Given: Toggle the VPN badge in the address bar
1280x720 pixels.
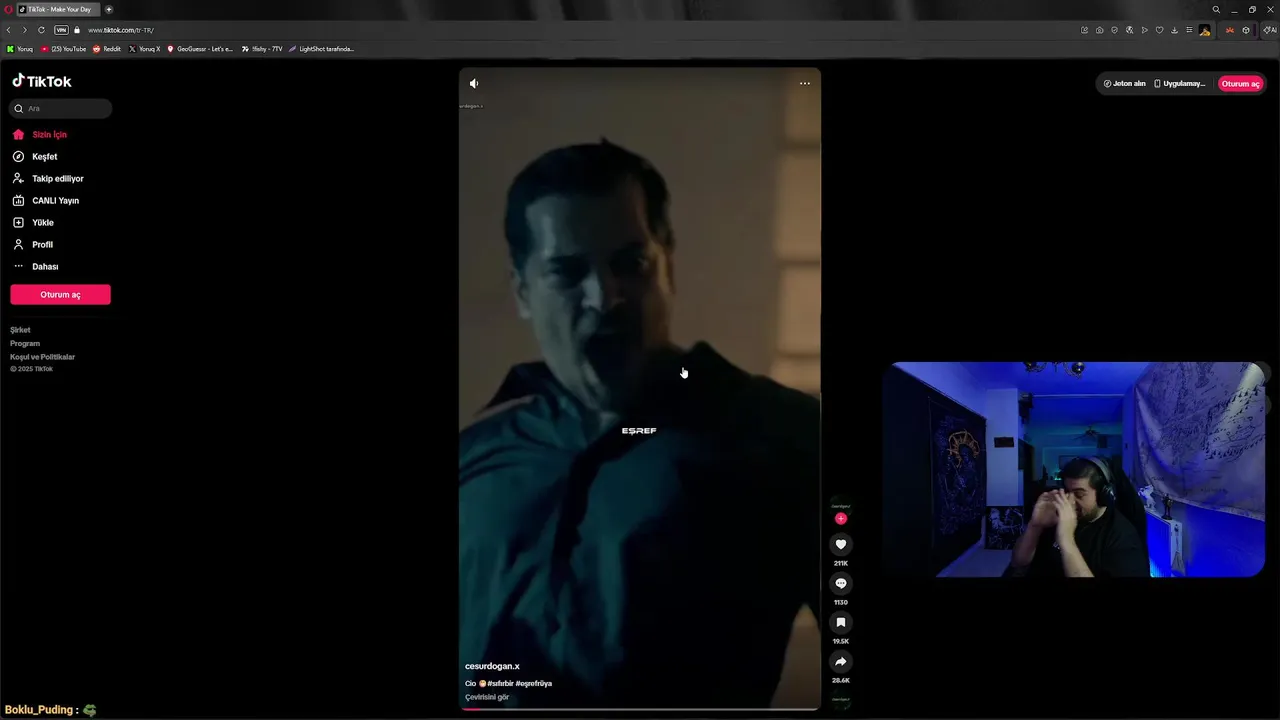Looking at the screenshot, I should coord(61,30).
